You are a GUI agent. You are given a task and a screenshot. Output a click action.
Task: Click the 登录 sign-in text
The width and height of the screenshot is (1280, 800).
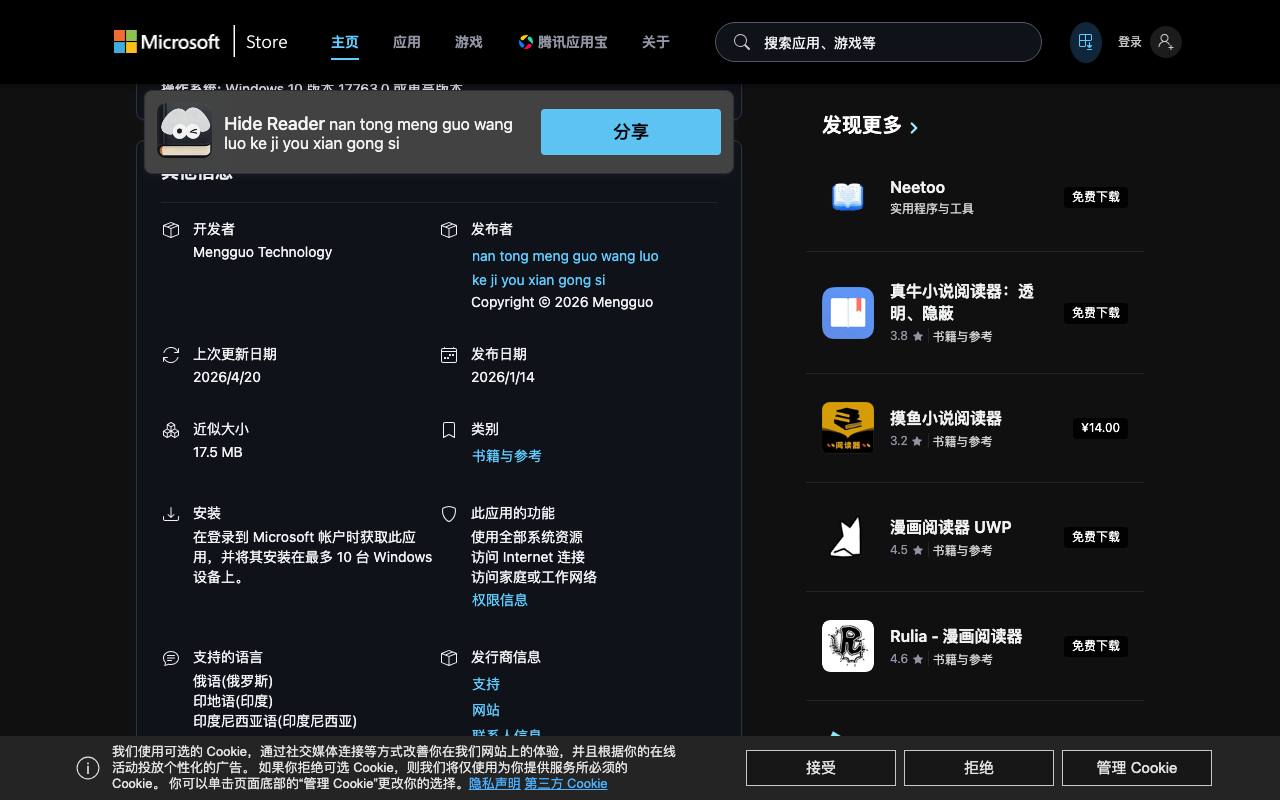[x=1130, y=42]
